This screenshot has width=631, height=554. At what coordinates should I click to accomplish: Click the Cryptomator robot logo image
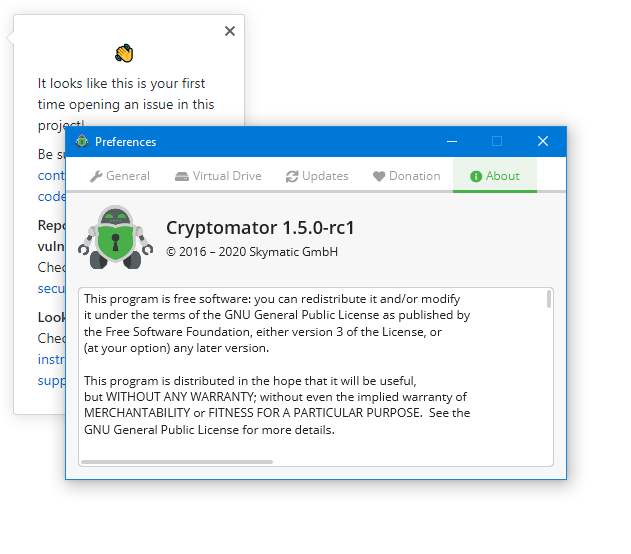click(115, 237)
